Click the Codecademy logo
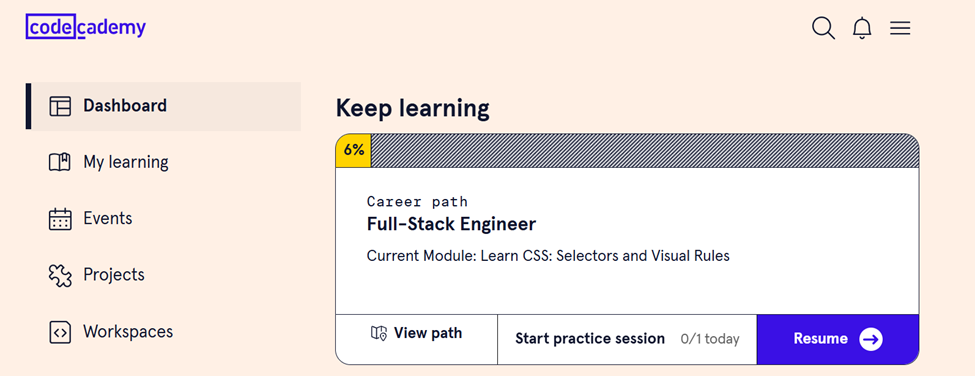The height and width of the screenshot is (376, 975). coord(86,27)
